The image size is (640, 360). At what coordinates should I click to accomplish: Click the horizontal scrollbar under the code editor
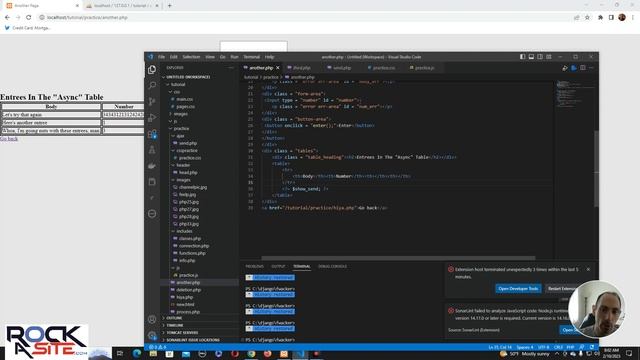[398, 258]
